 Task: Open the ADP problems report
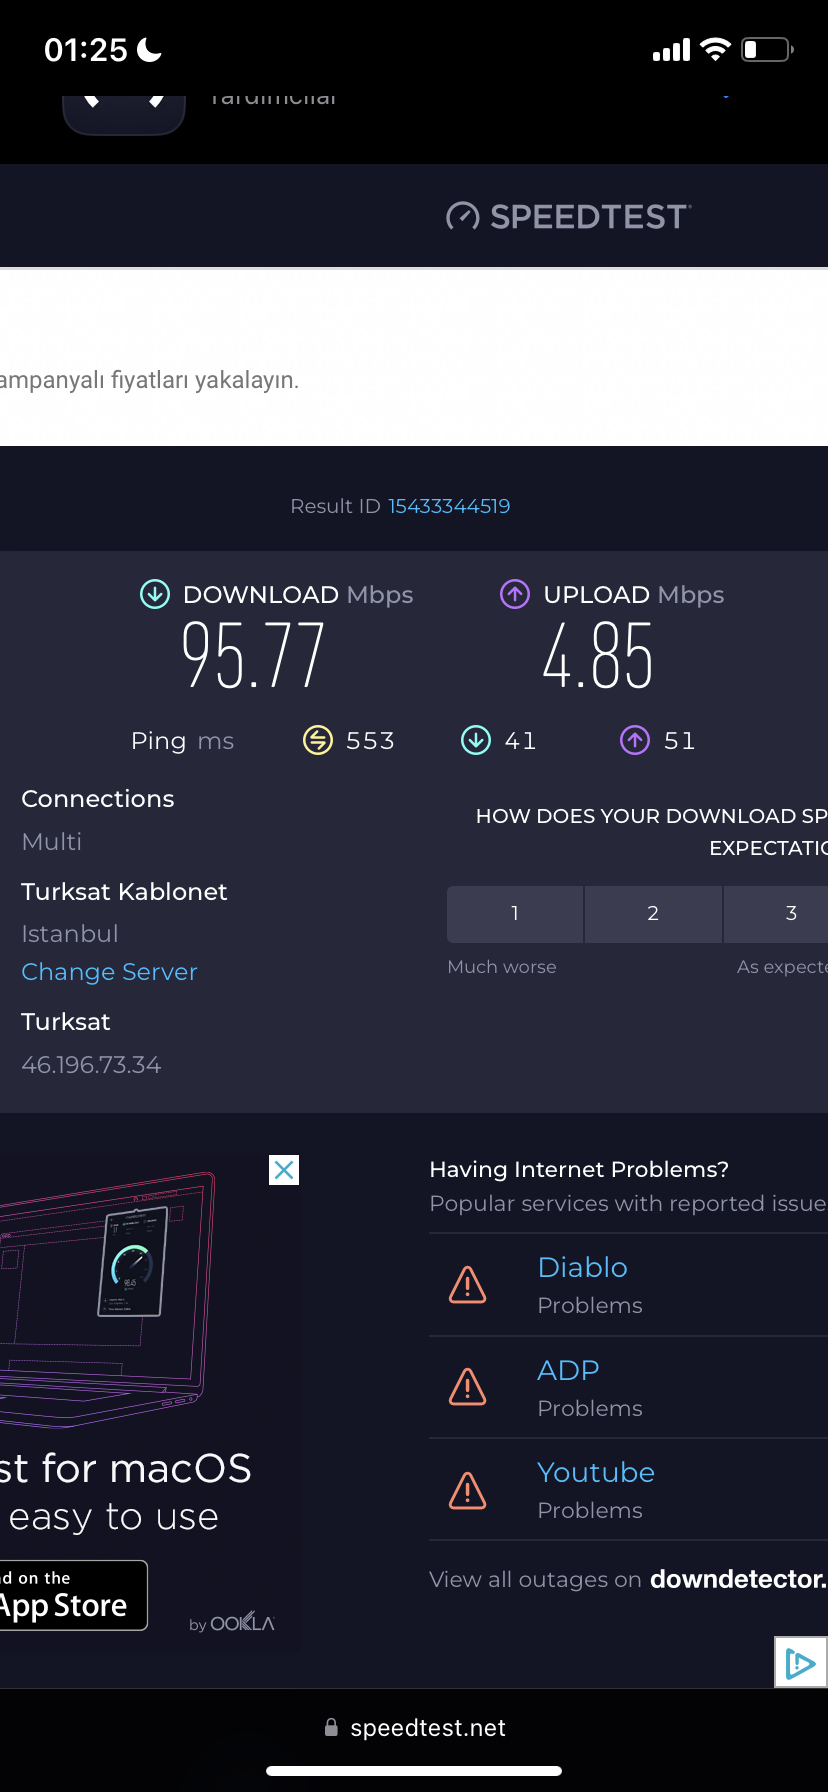coord(568,1370)
